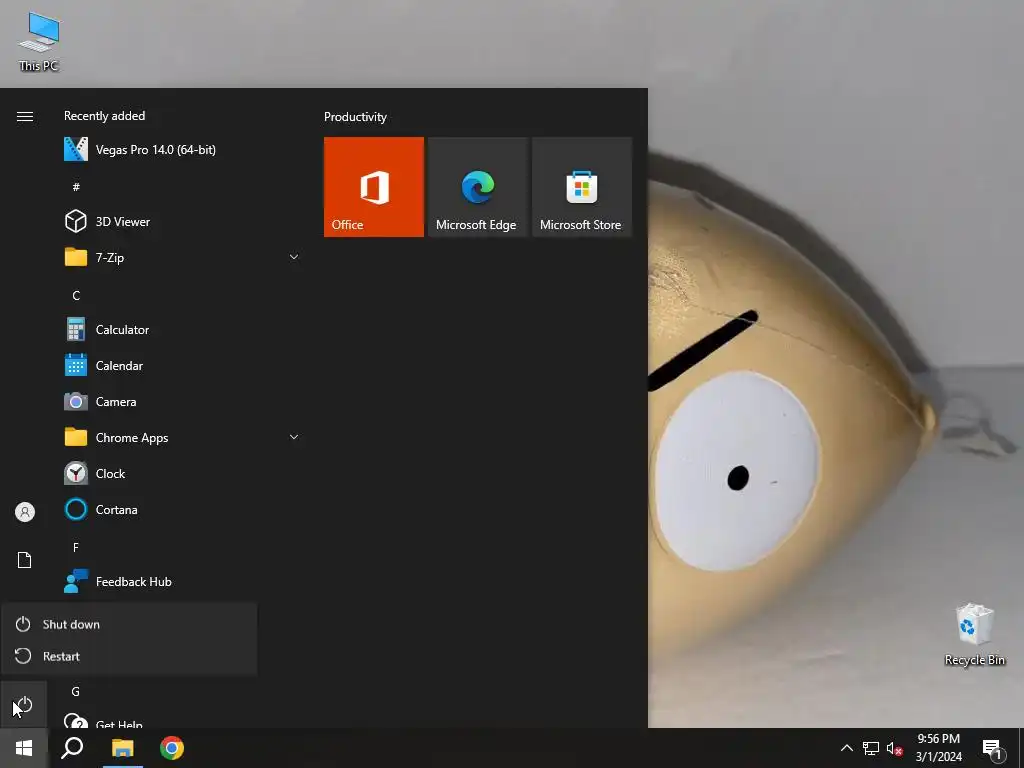Open Calculator app
Viewport: 1024px width, 768px height.
point(182,330)
